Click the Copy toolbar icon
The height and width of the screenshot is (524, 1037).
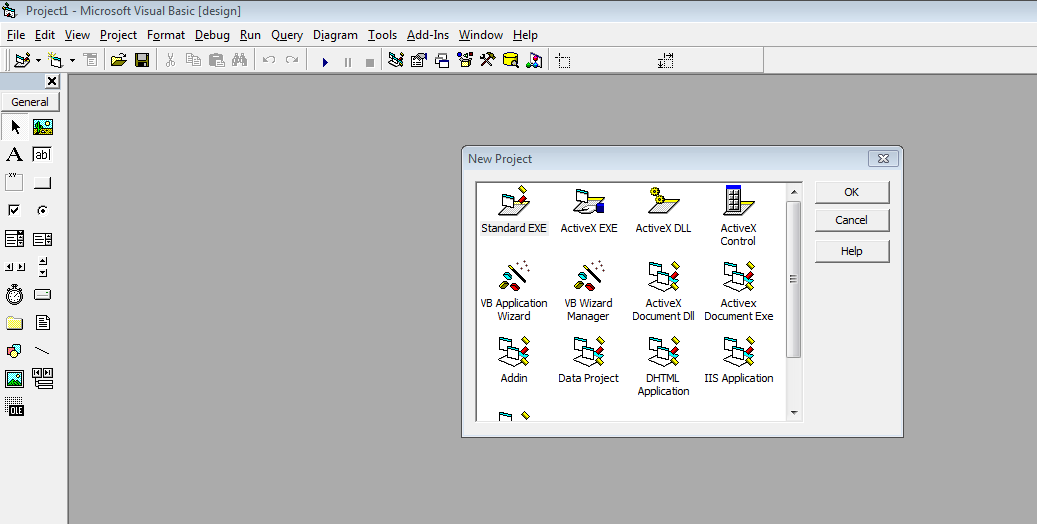(193, 61)
